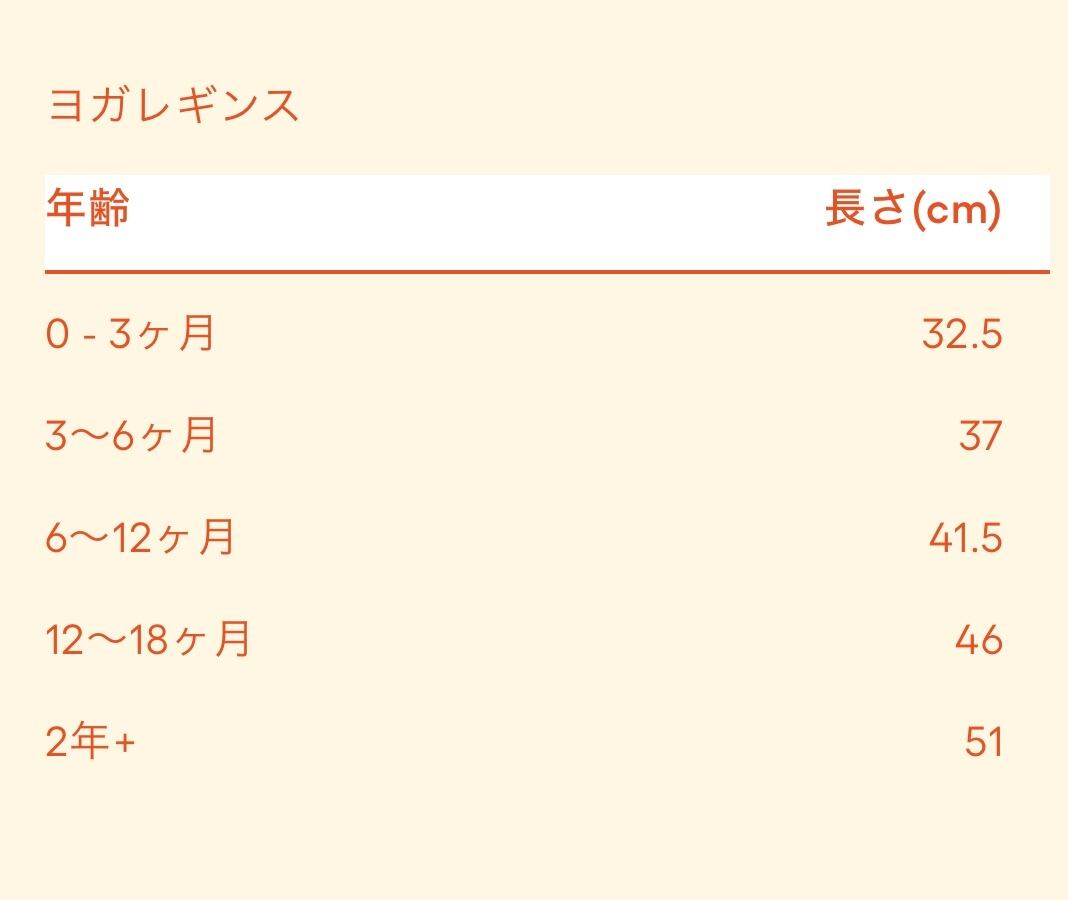Screen dimensions: 1068x900
Task: Select the 37 length value
Action: (x=980, y=436)
